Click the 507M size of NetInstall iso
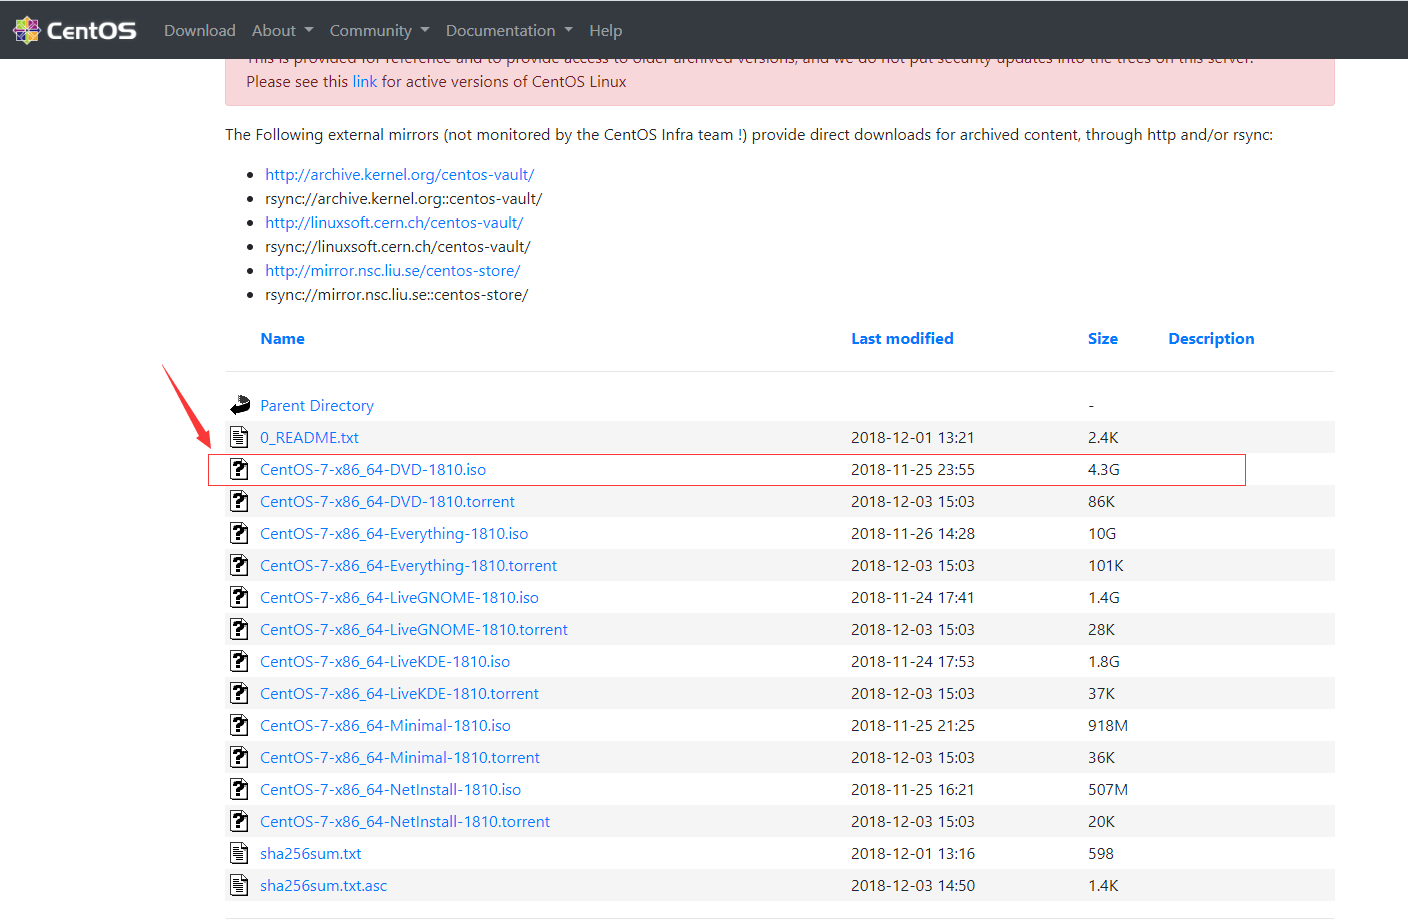1408x919 pixels. (x=1108, y=789)
